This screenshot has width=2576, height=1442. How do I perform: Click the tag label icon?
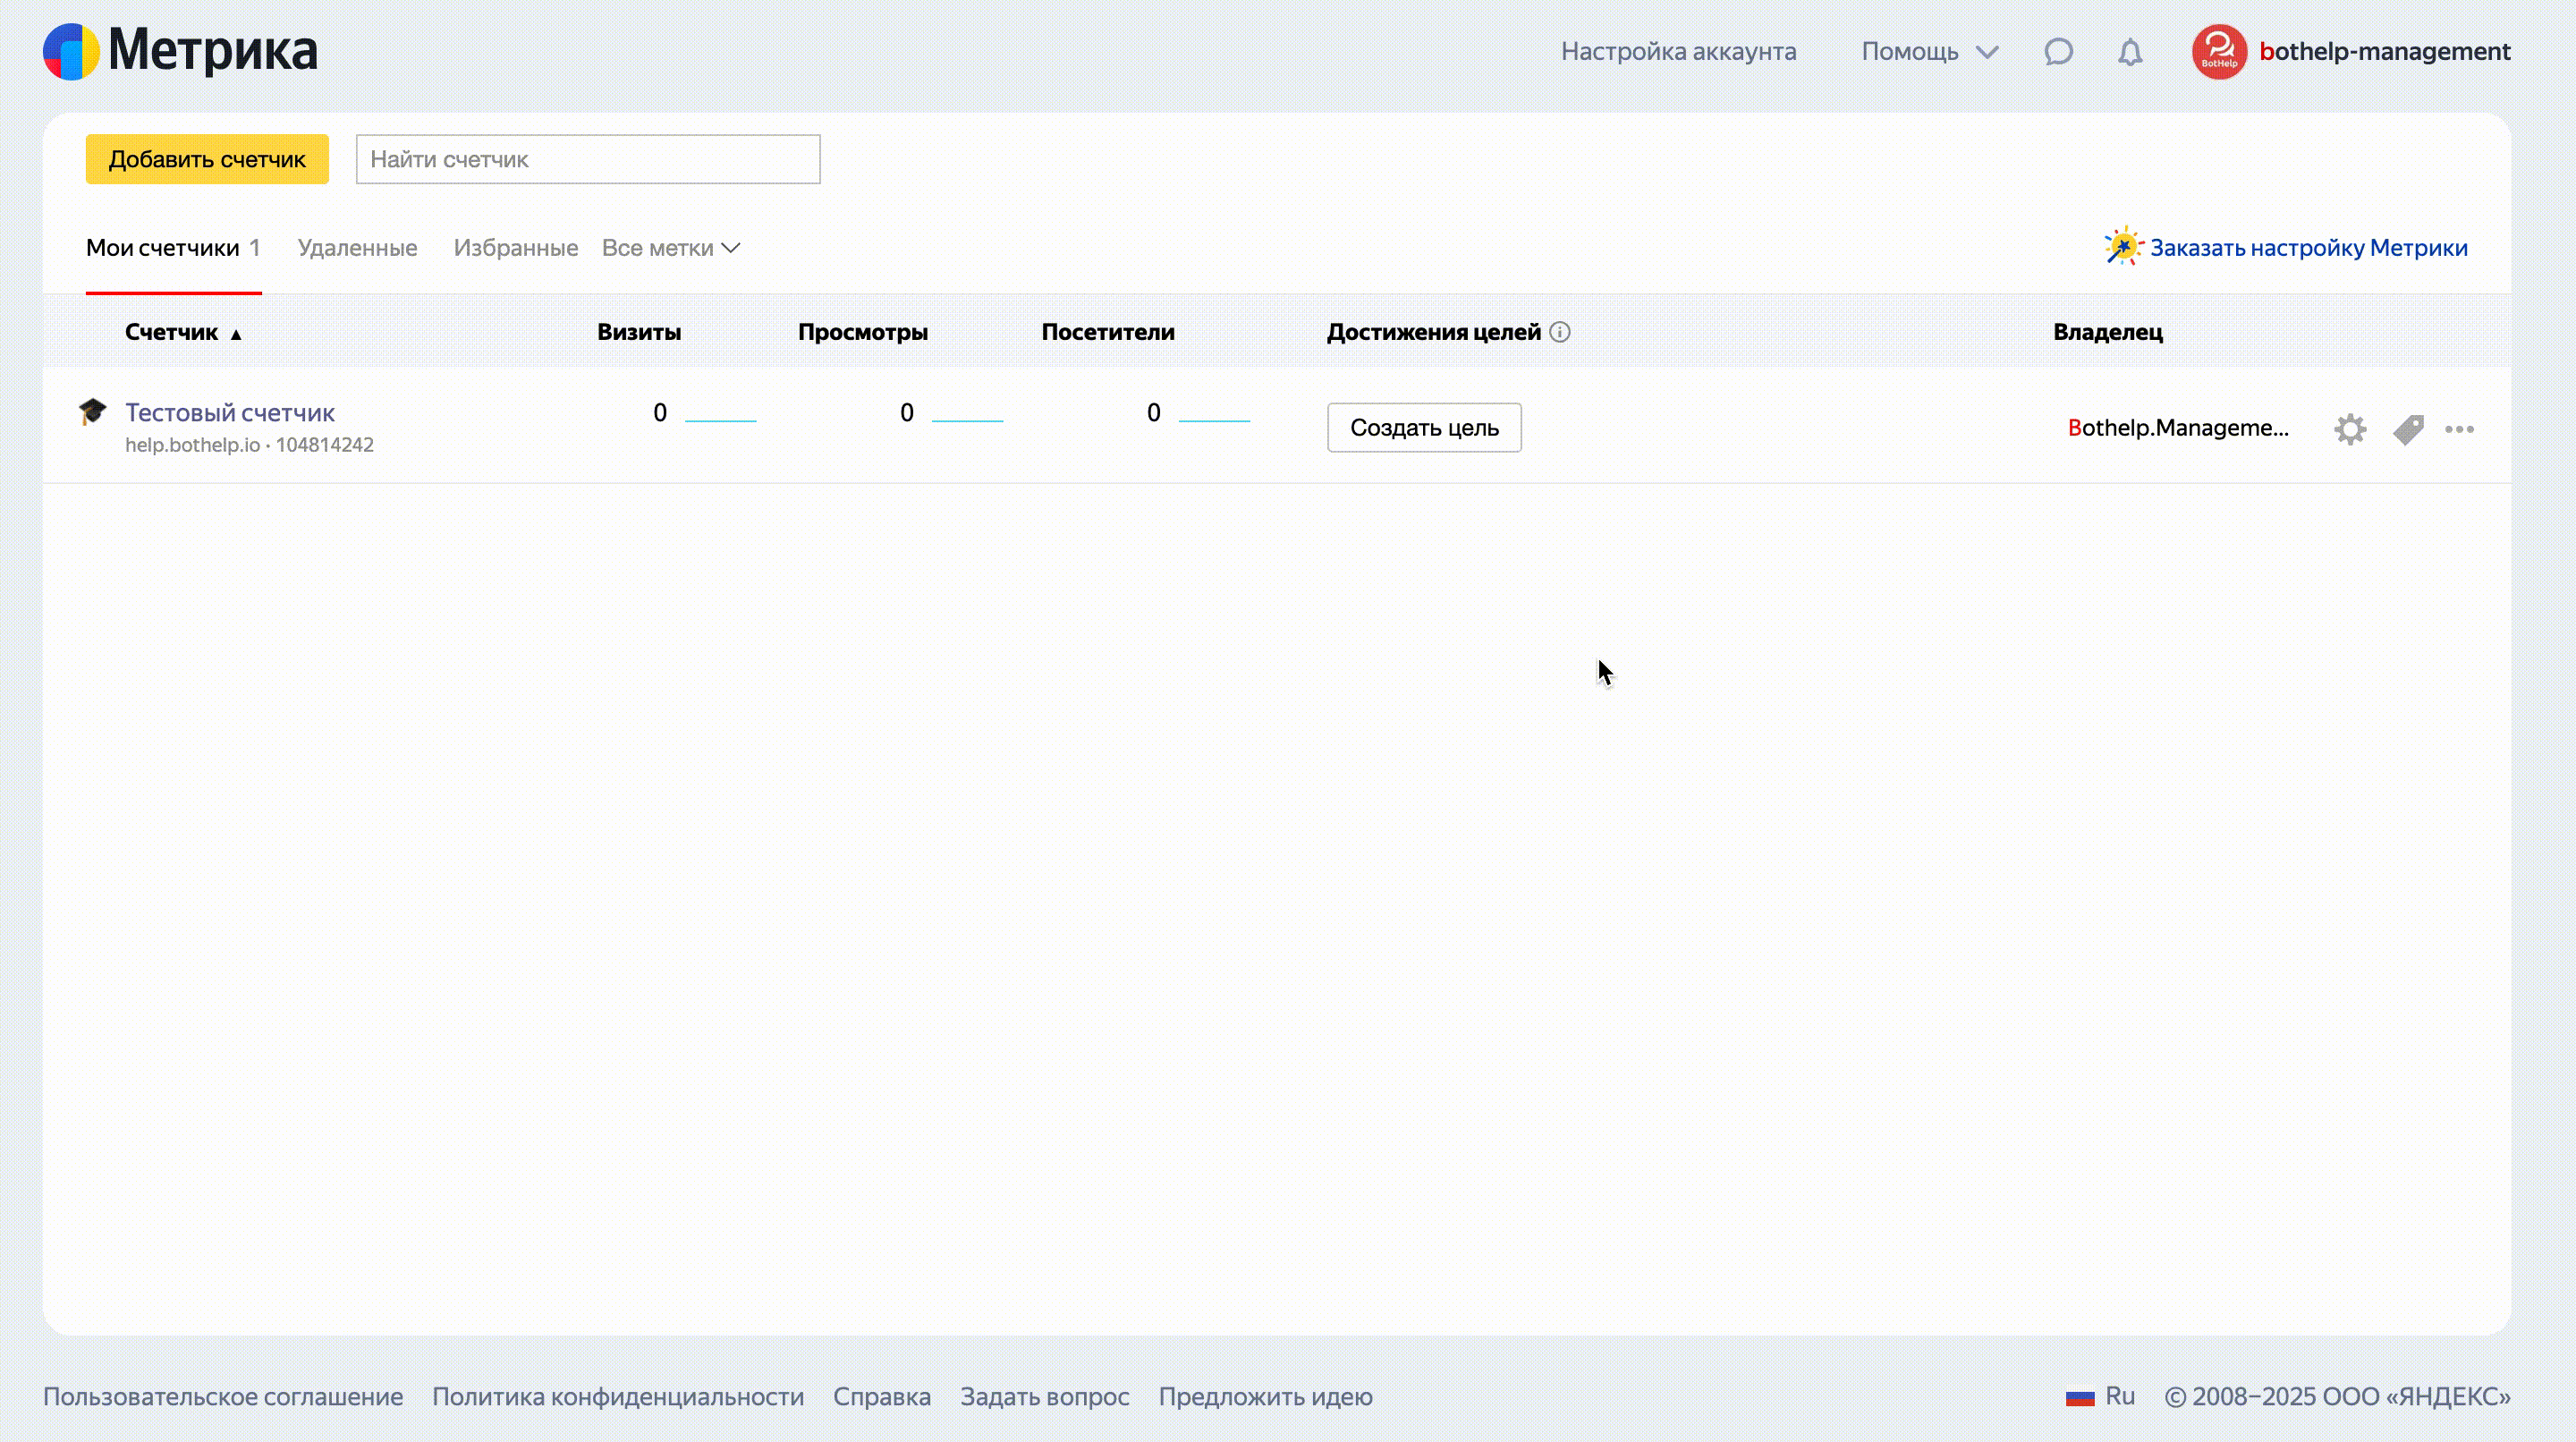coord(2408,429)
